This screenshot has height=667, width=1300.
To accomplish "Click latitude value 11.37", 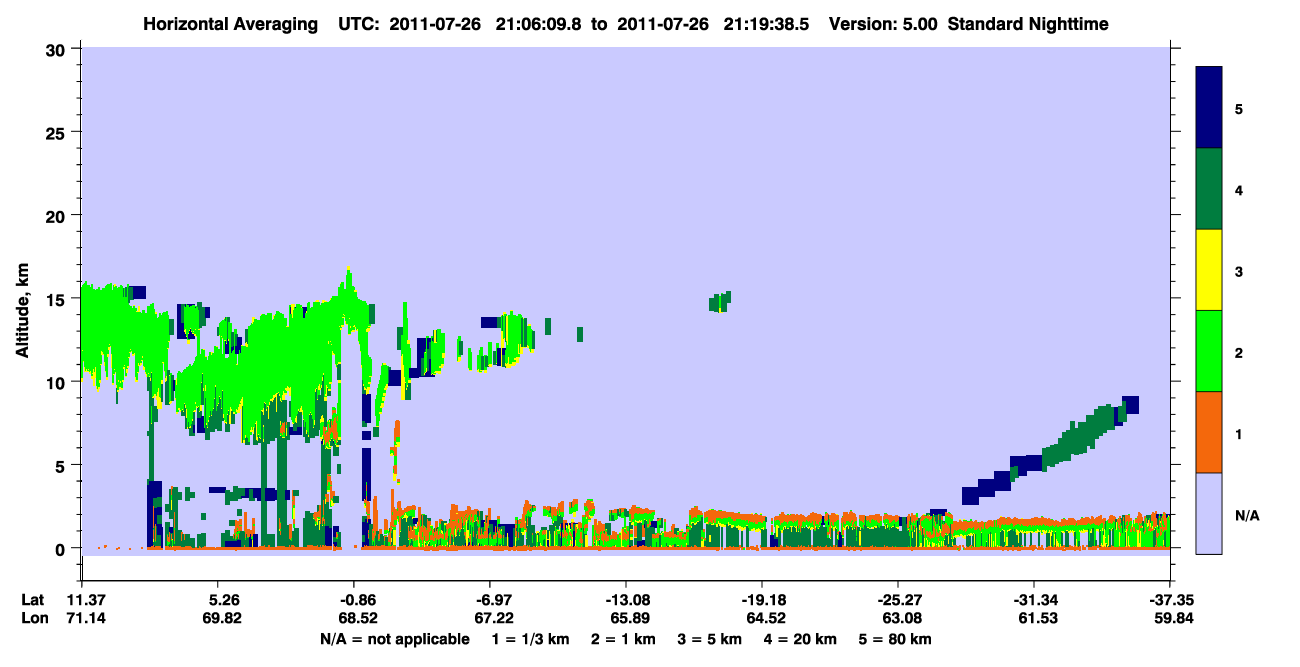I will [82, 600].
